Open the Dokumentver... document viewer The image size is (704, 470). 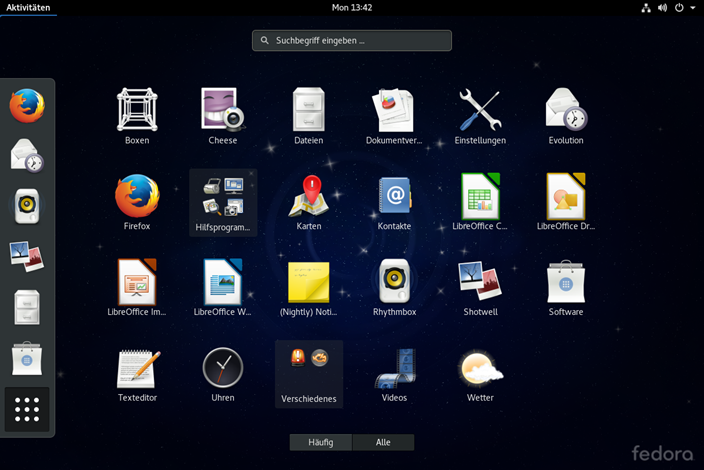click(x=394, y=116)
